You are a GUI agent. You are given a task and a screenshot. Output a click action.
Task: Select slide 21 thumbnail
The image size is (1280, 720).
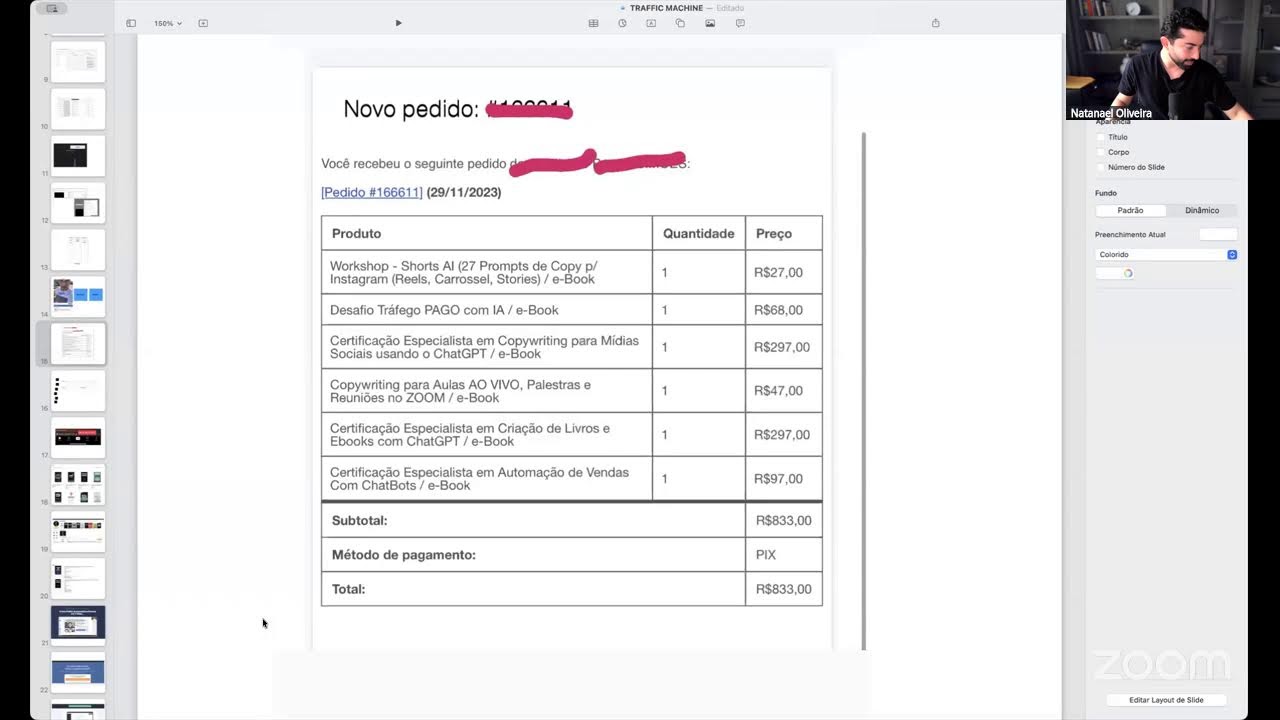[x=78, y=625]
